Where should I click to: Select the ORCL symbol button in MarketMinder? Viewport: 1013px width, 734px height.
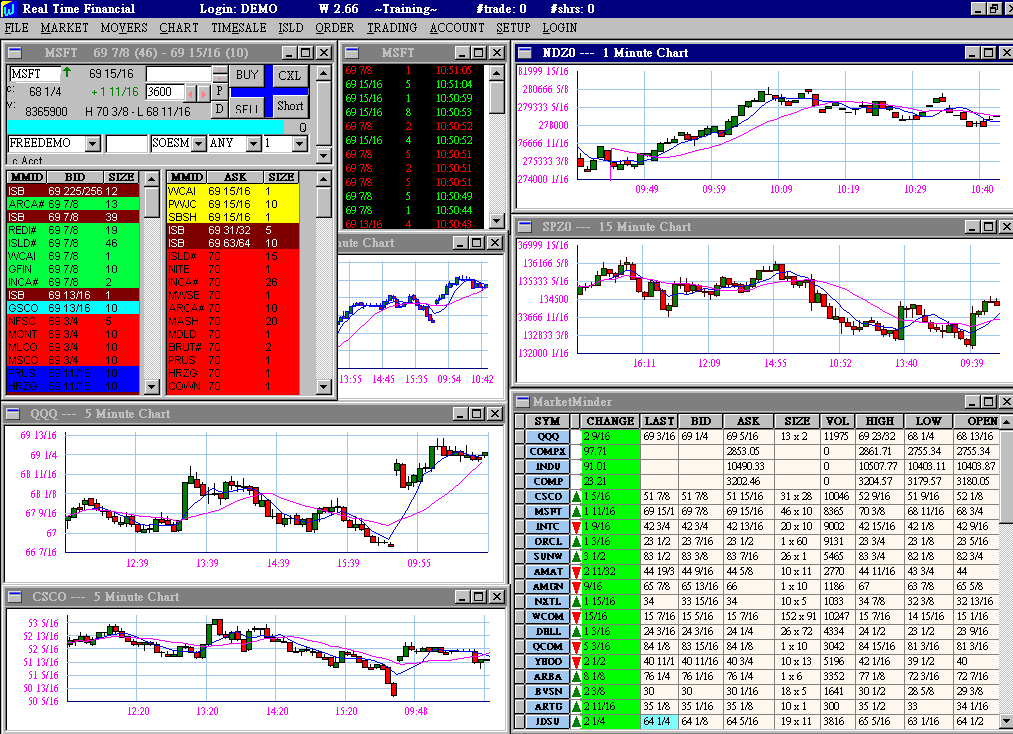click(548, 541)
